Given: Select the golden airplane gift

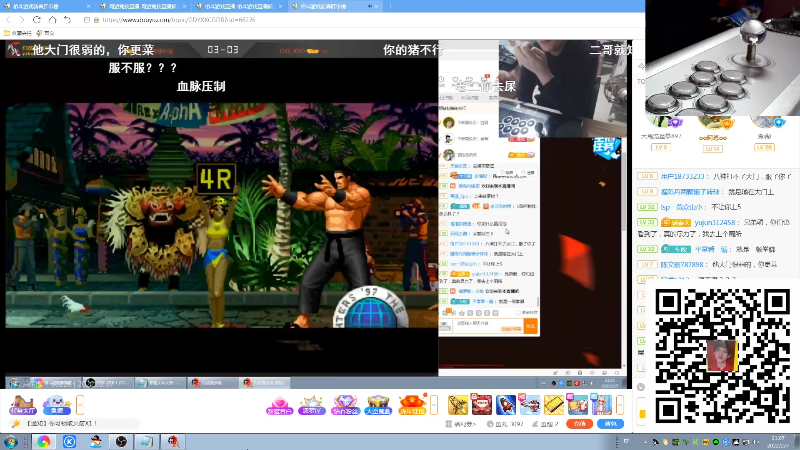Looking at the screenshot, I should tap(458, 405).
